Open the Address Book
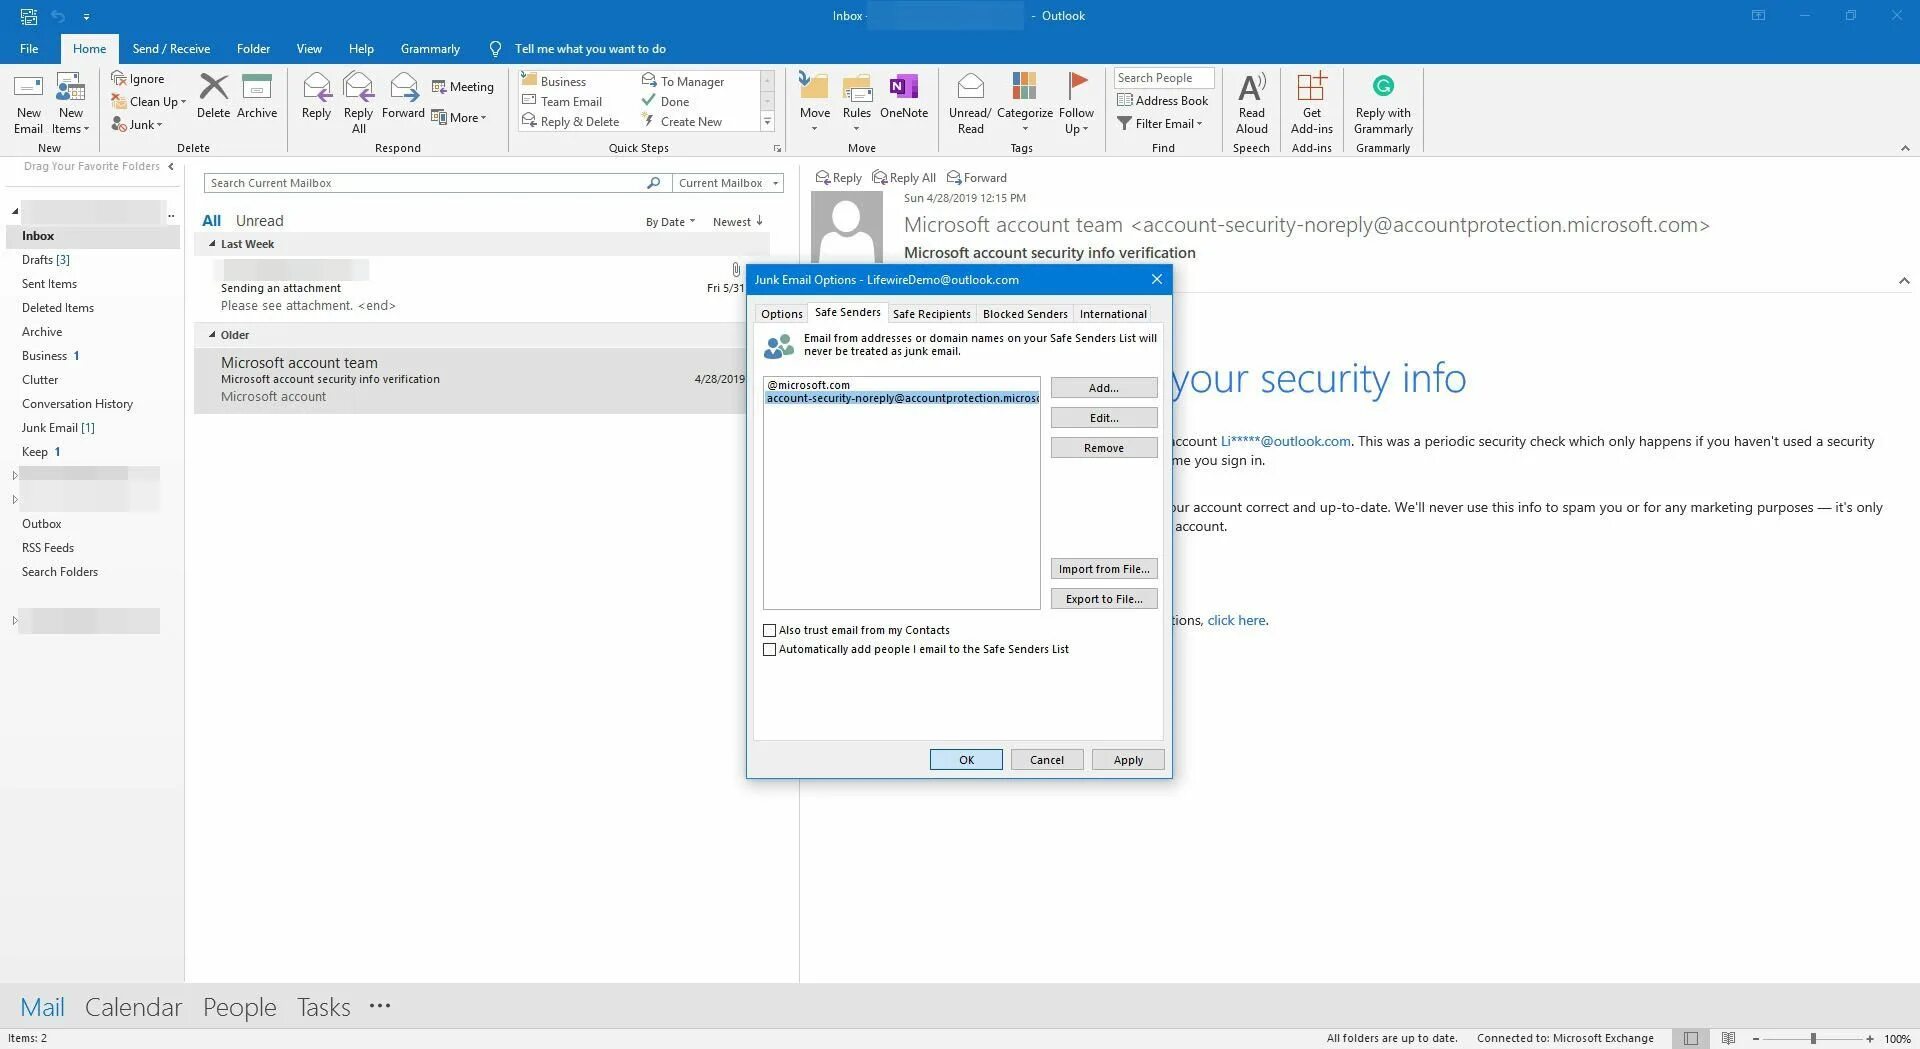The height and width of the screenshot is (1049, 1920). click(x=1163, y=100)
